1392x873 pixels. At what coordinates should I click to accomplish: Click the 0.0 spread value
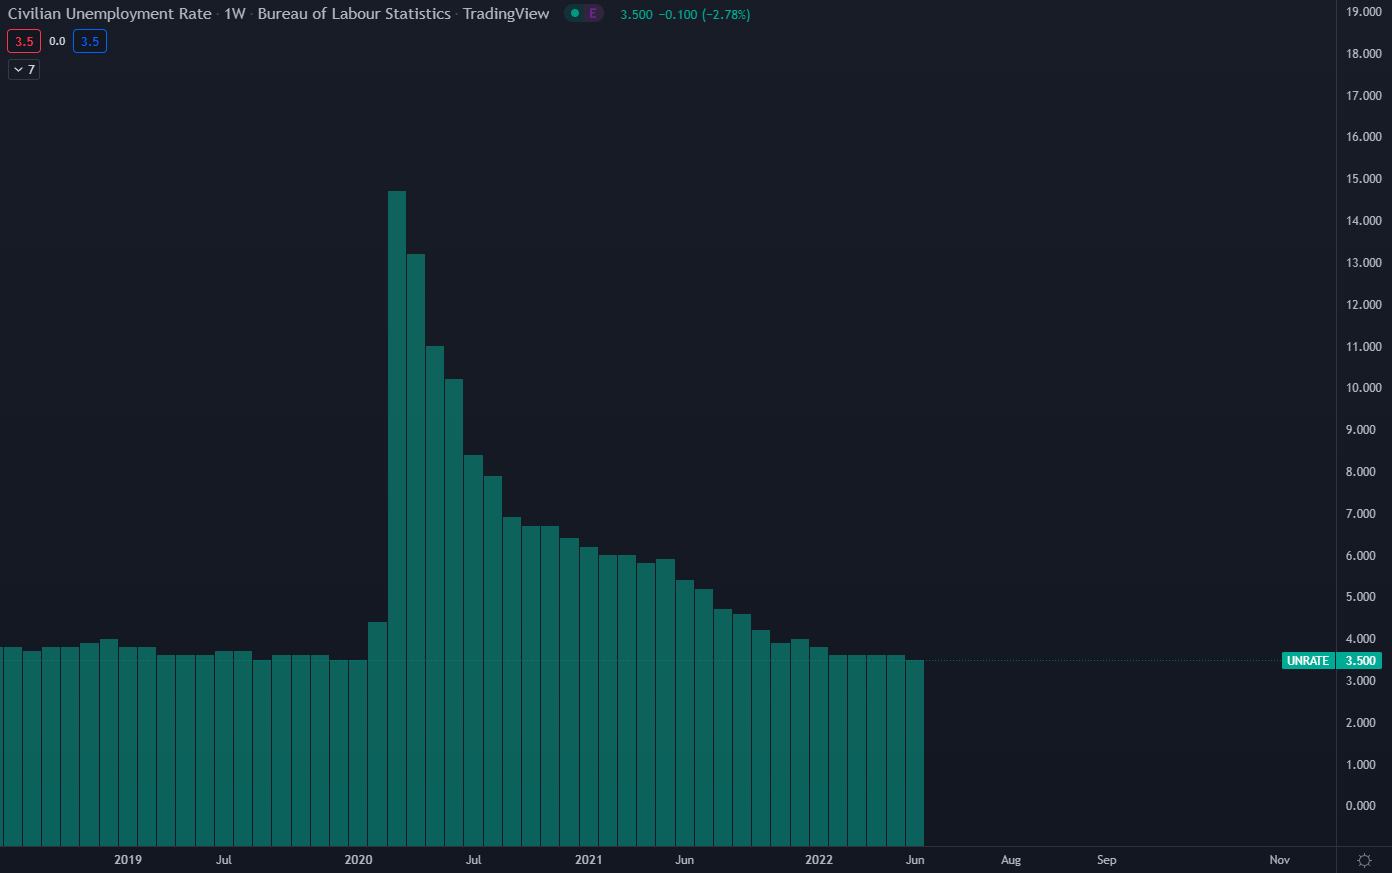pyautogui.click(x=57, y=42)
